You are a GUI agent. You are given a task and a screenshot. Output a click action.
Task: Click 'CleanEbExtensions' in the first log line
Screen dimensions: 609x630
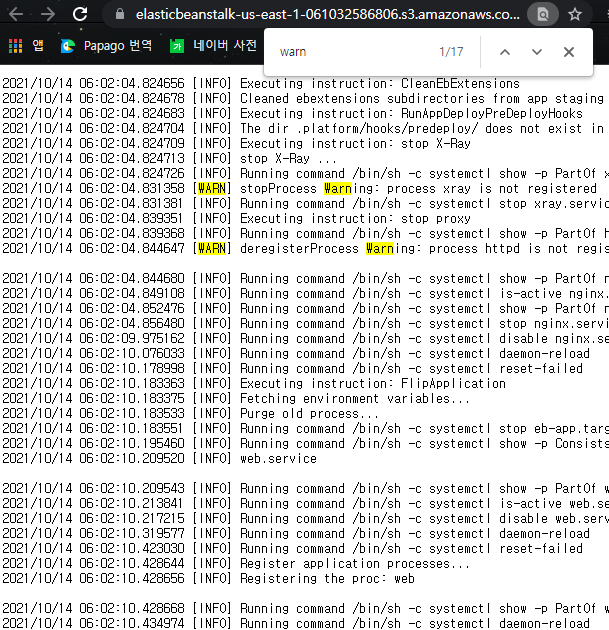(x=460, y=84)
